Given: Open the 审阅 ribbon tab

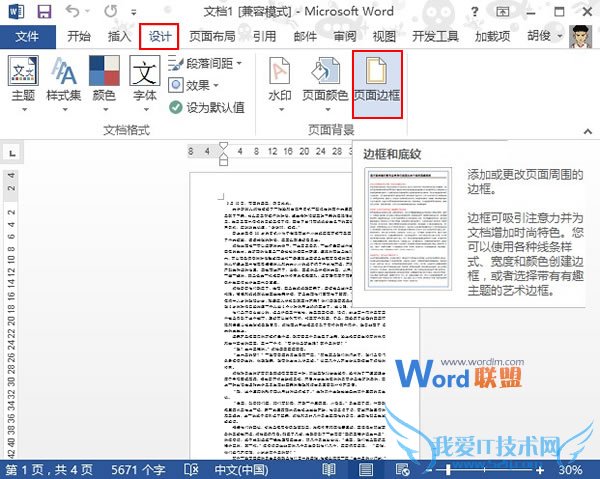Looking at the screenshot, I should pos(345,36).
